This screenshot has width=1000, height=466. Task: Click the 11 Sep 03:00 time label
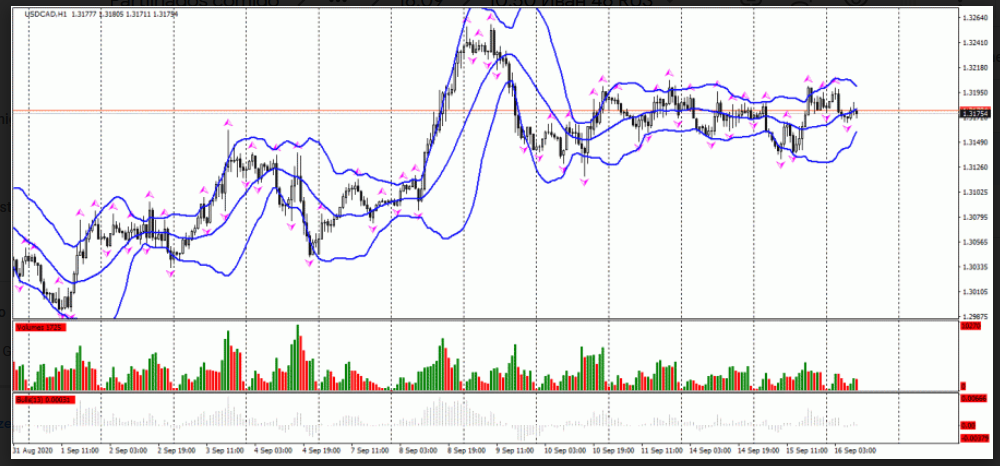click(662, 452)
